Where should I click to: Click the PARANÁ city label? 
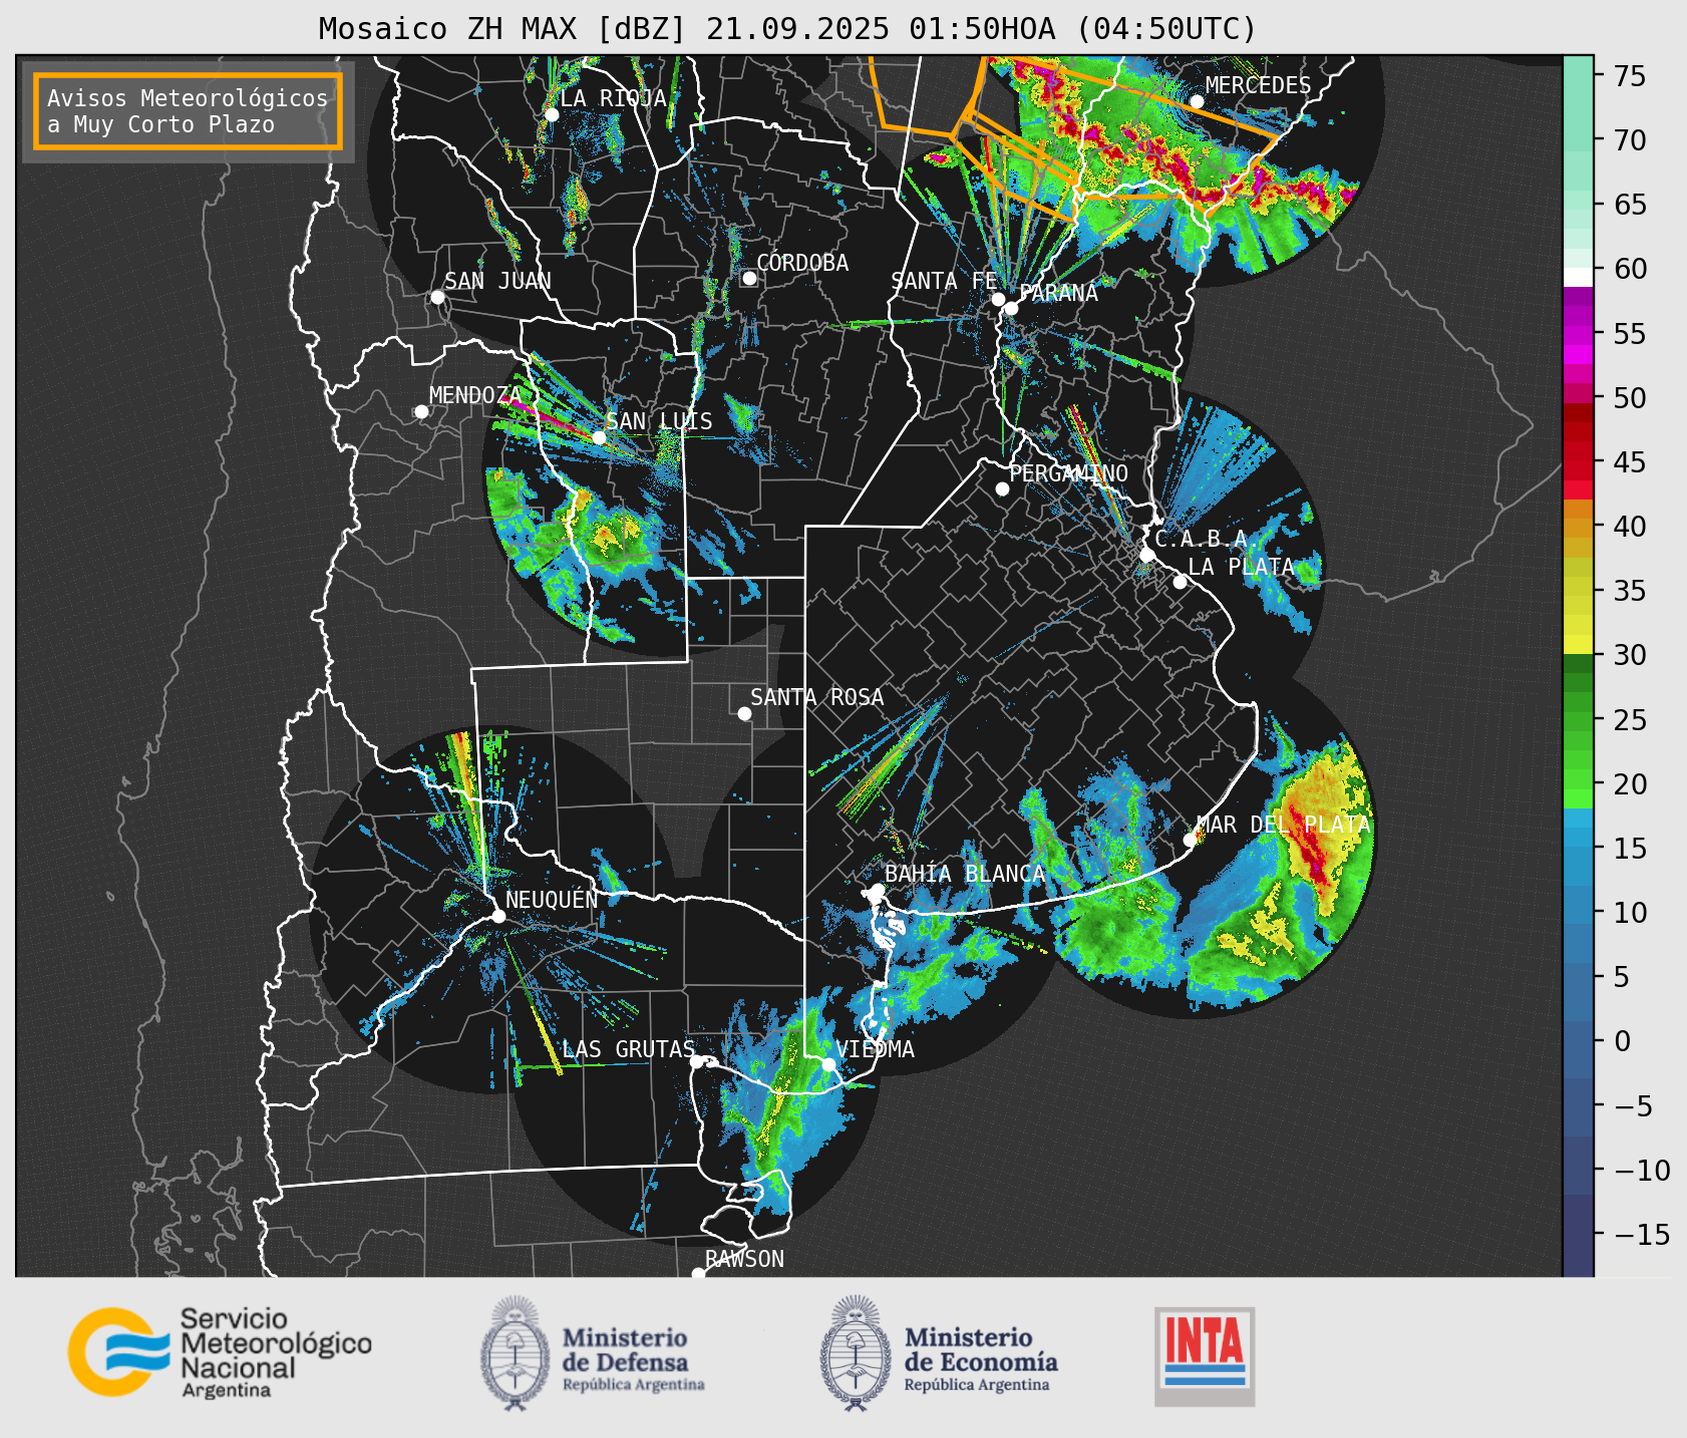[x=1058, y=293]
